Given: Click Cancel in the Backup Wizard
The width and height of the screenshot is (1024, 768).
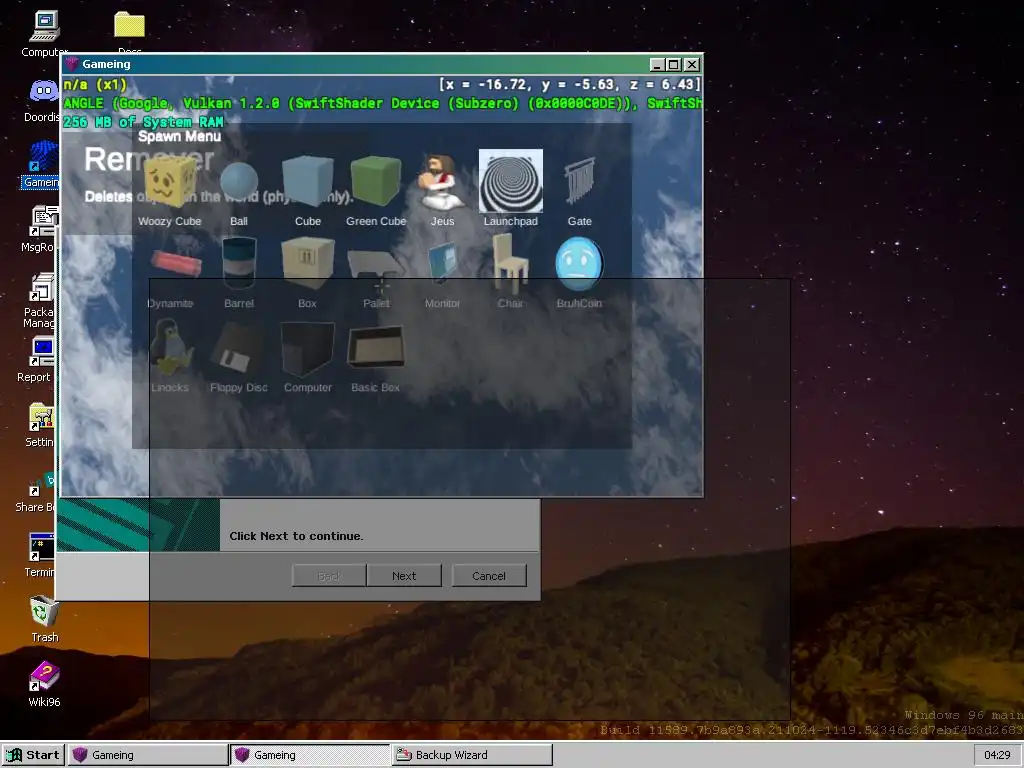Looking at the screenshot, I should coord(489,575).
